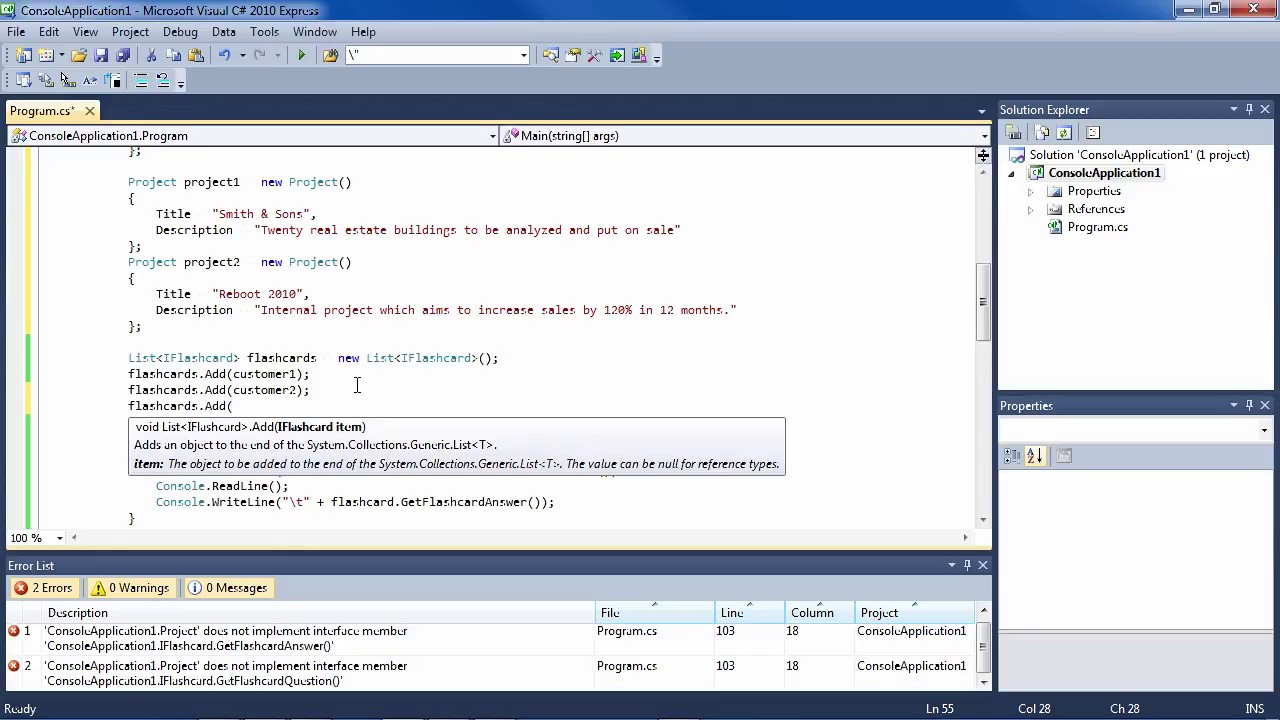1280x720 pixels.
Task: Toggle the 2 Errors filter
Action: [44, 588]
